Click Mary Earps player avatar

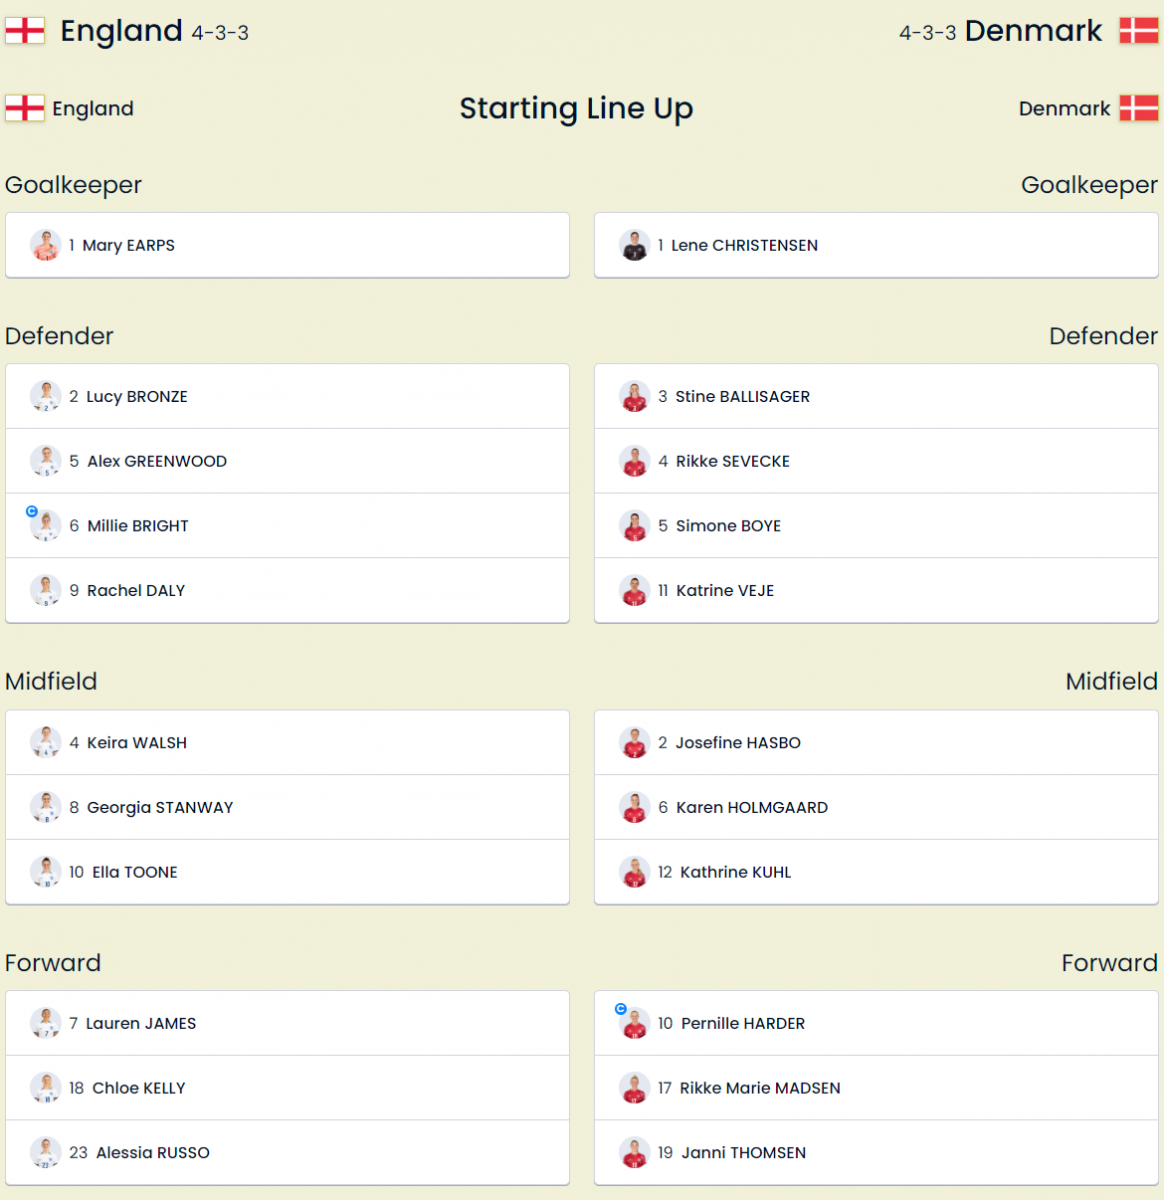point(45,245)
